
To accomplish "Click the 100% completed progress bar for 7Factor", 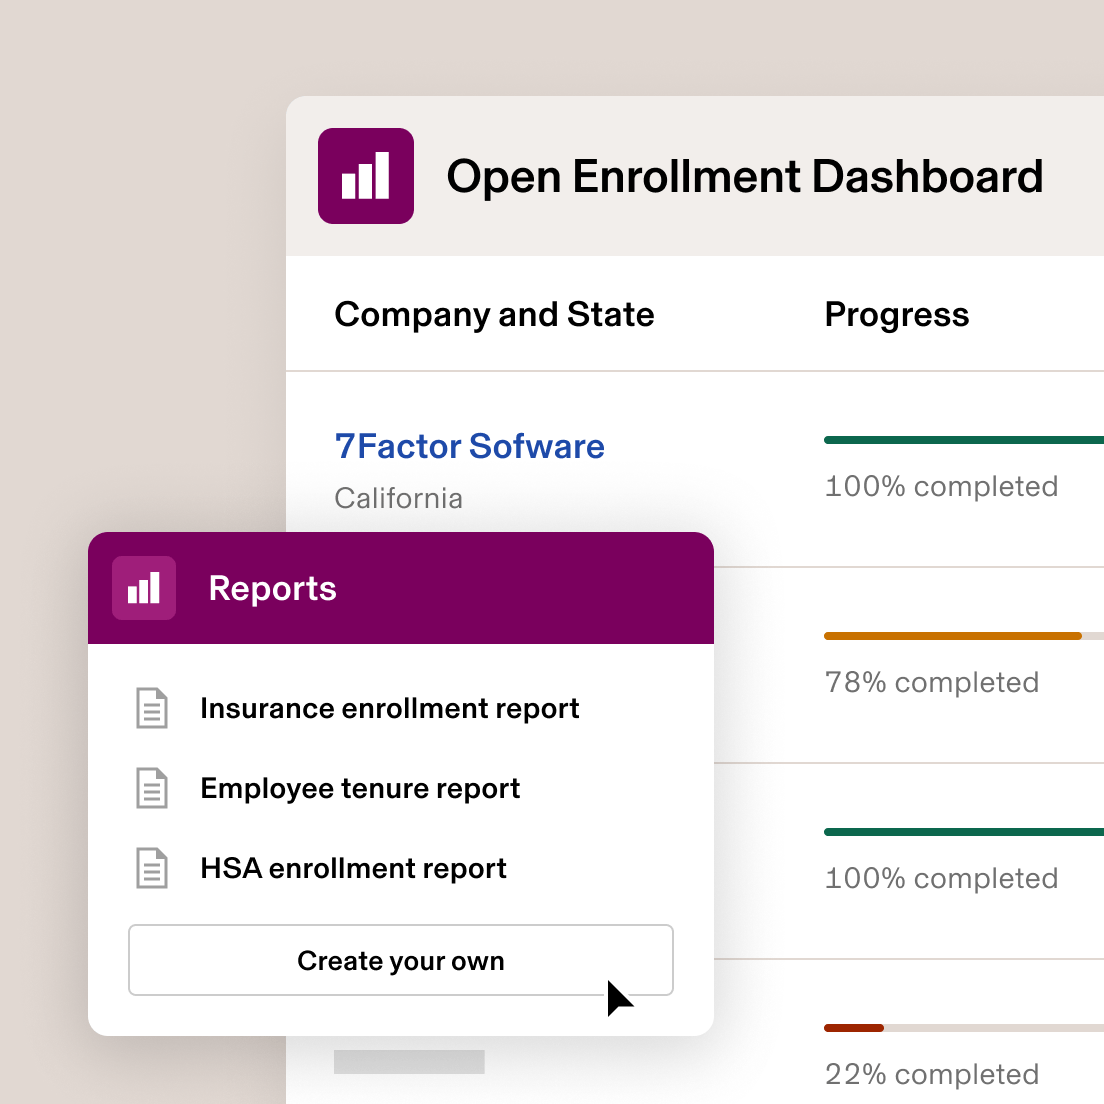I will click(x=960, y=440).
